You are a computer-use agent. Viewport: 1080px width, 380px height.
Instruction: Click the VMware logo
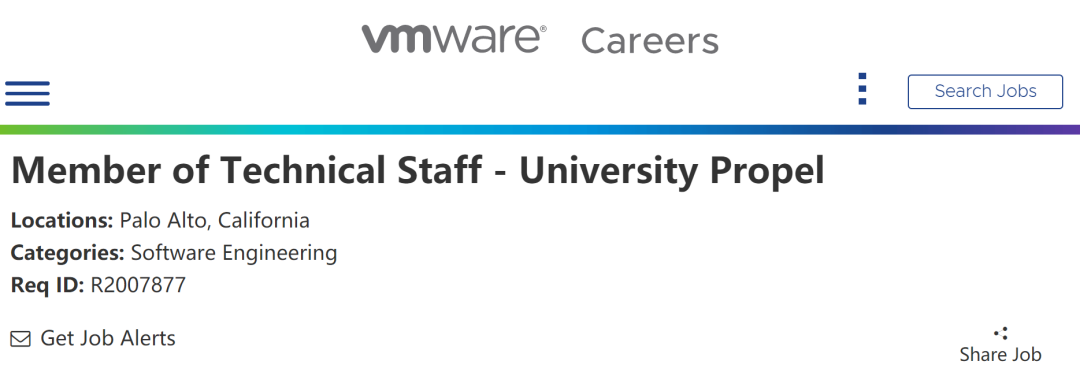(x=454, y=39)
